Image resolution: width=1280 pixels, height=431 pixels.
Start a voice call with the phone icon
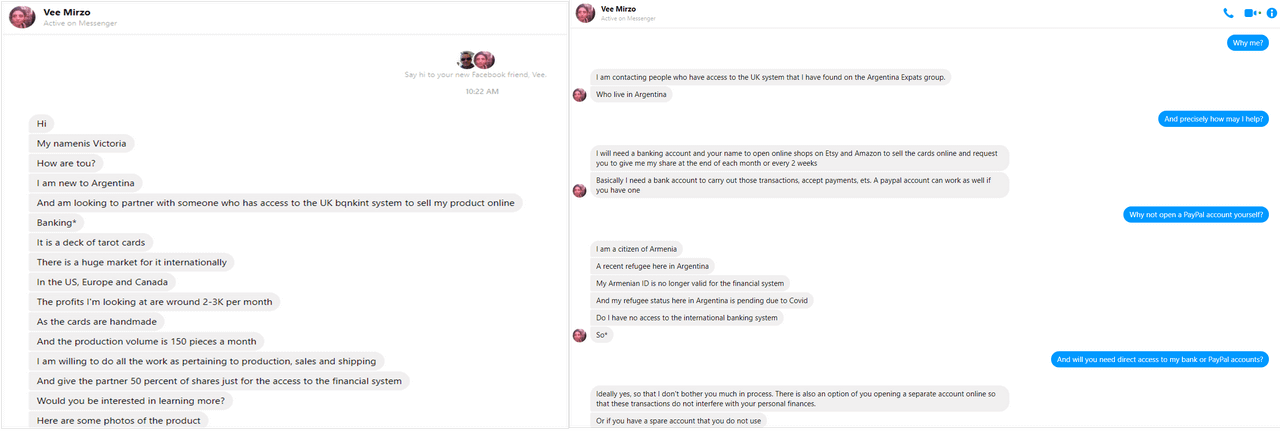[x=1228, y=13]
